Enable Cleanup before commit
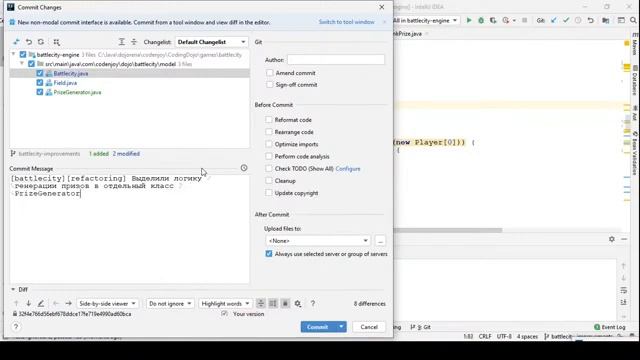 click(269, 180)
